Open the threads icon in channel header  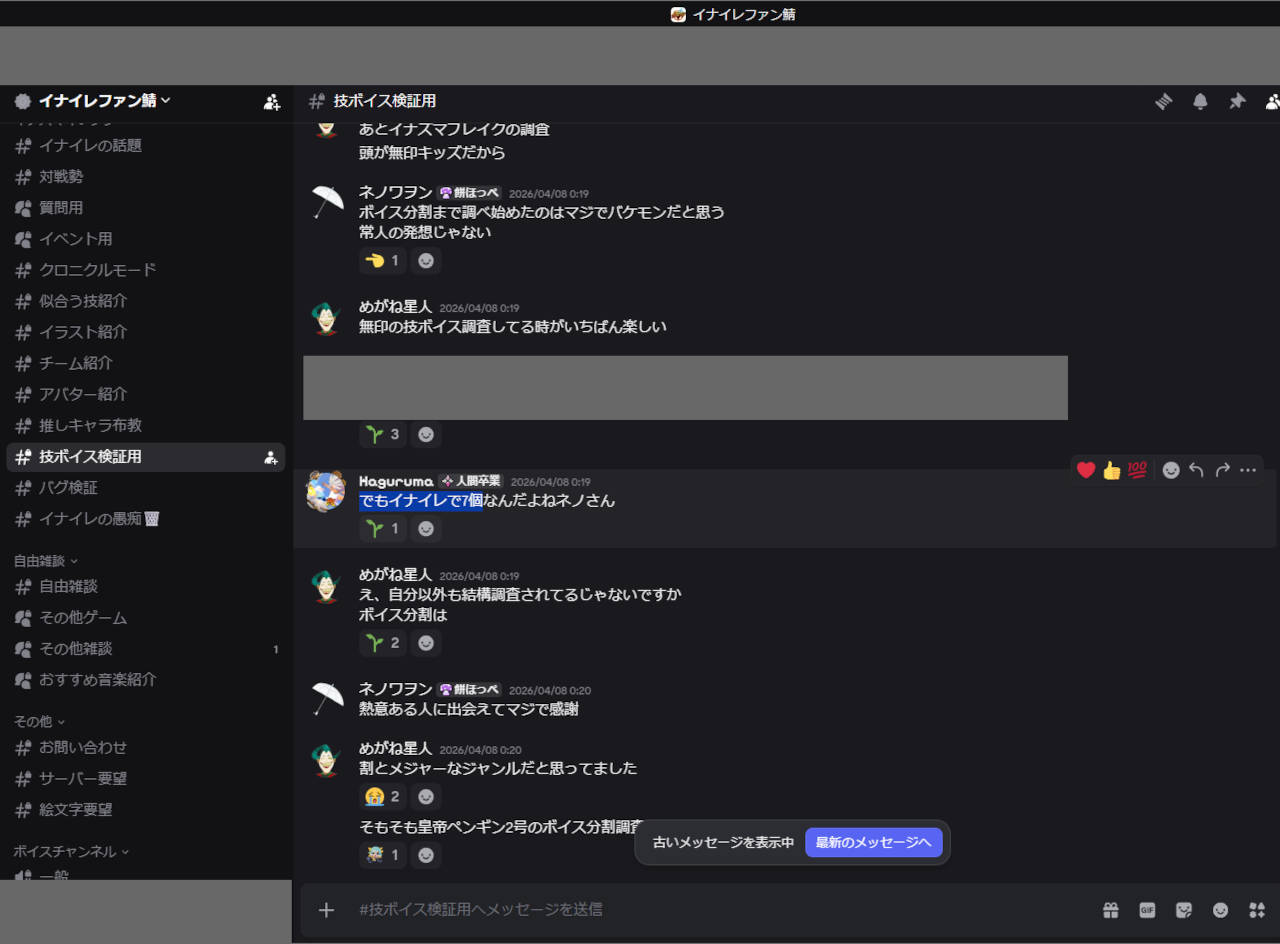[x=1163, y=101]
